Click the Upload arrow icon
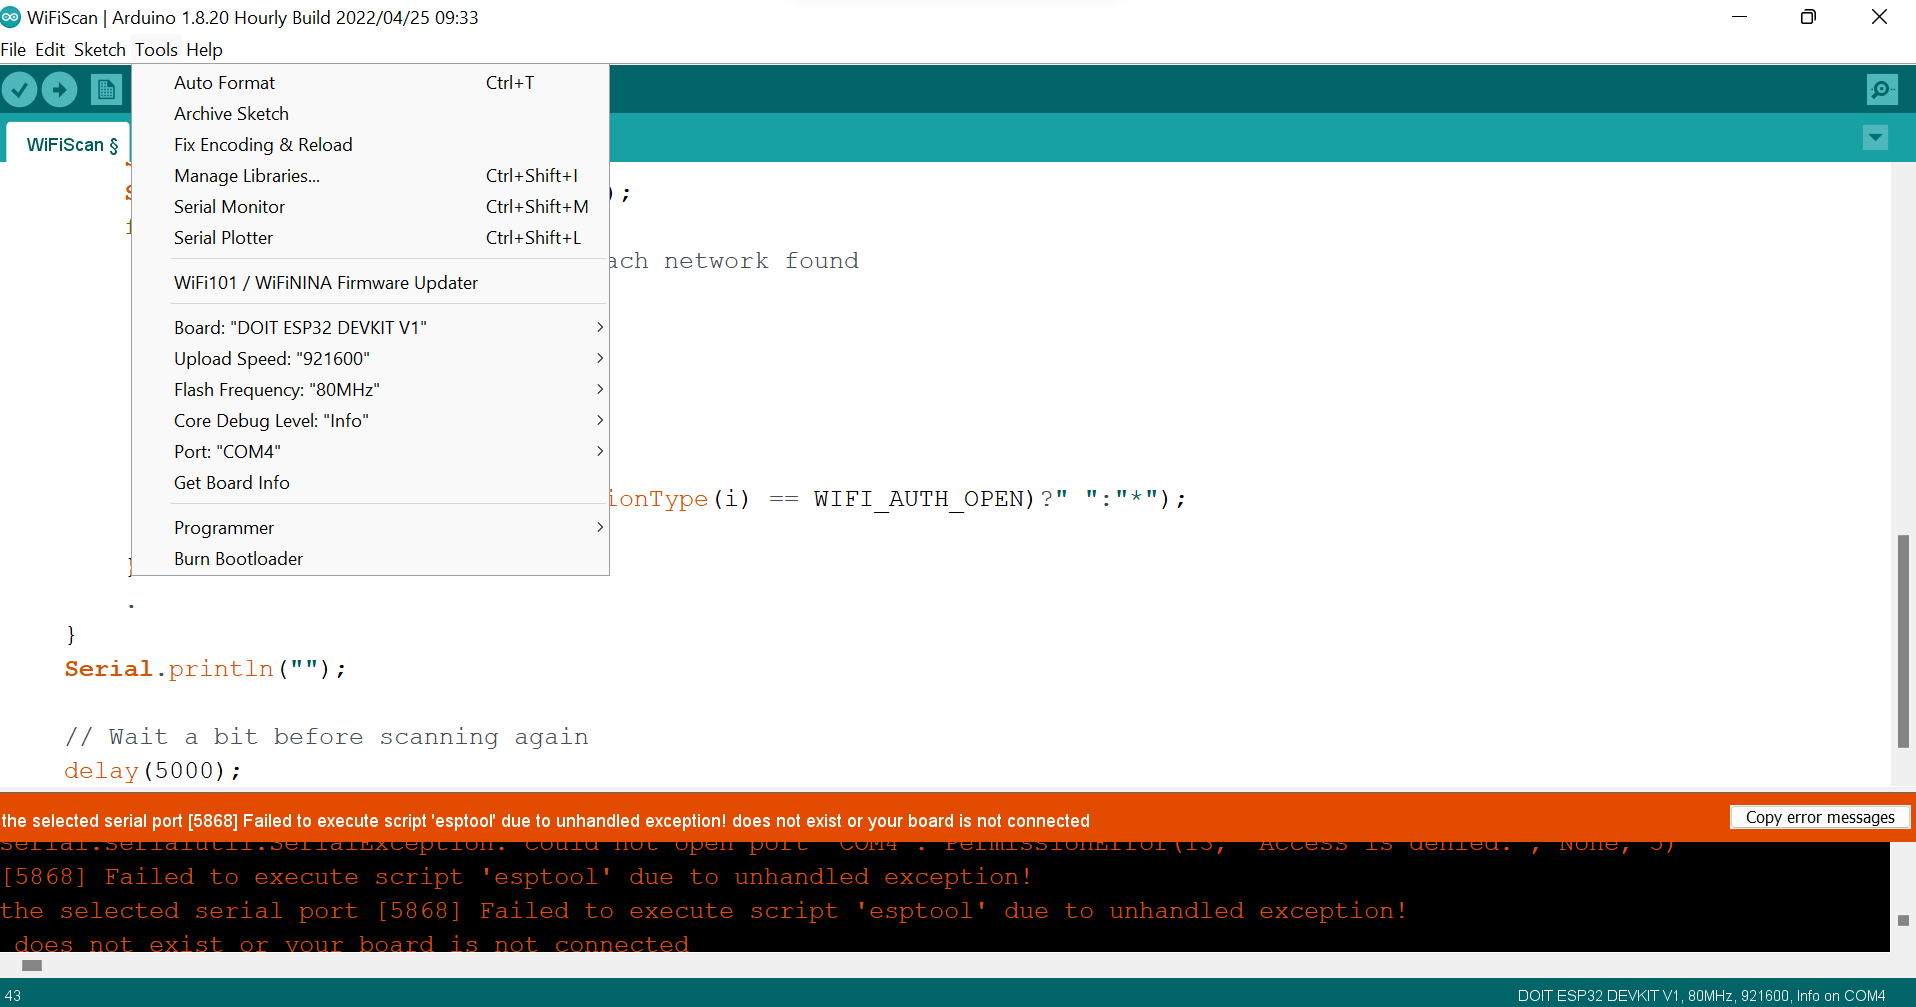The width and height of the screenshot is (1916, 1007). 60,90
